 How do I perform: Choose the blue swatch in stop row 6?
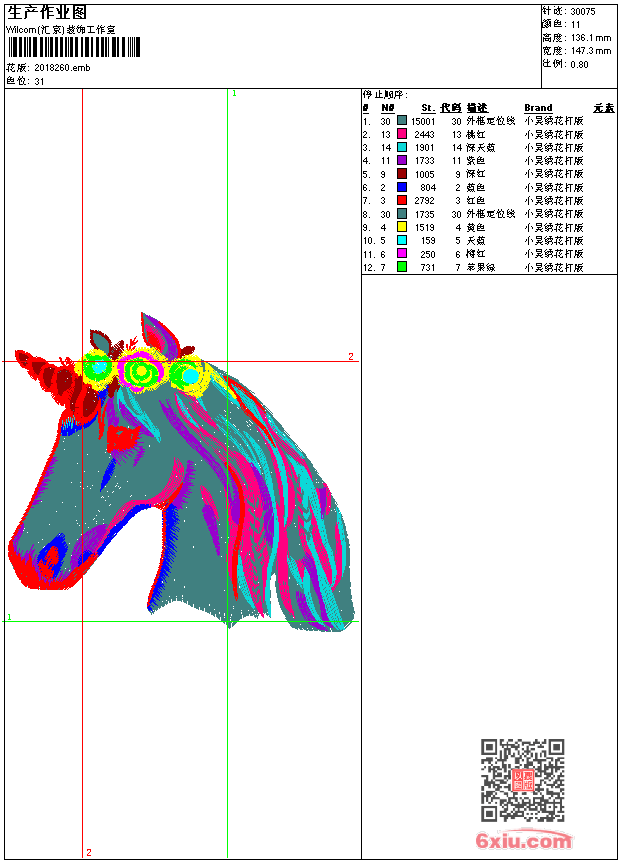click(402, 187)
